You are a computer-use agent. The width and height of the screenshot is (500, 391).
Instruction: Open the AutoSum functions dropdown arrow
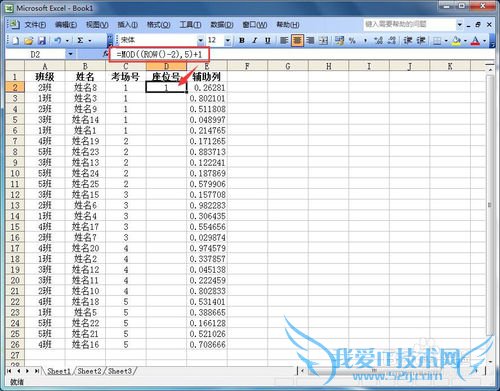pyautogui.click(x=90, y=41)
